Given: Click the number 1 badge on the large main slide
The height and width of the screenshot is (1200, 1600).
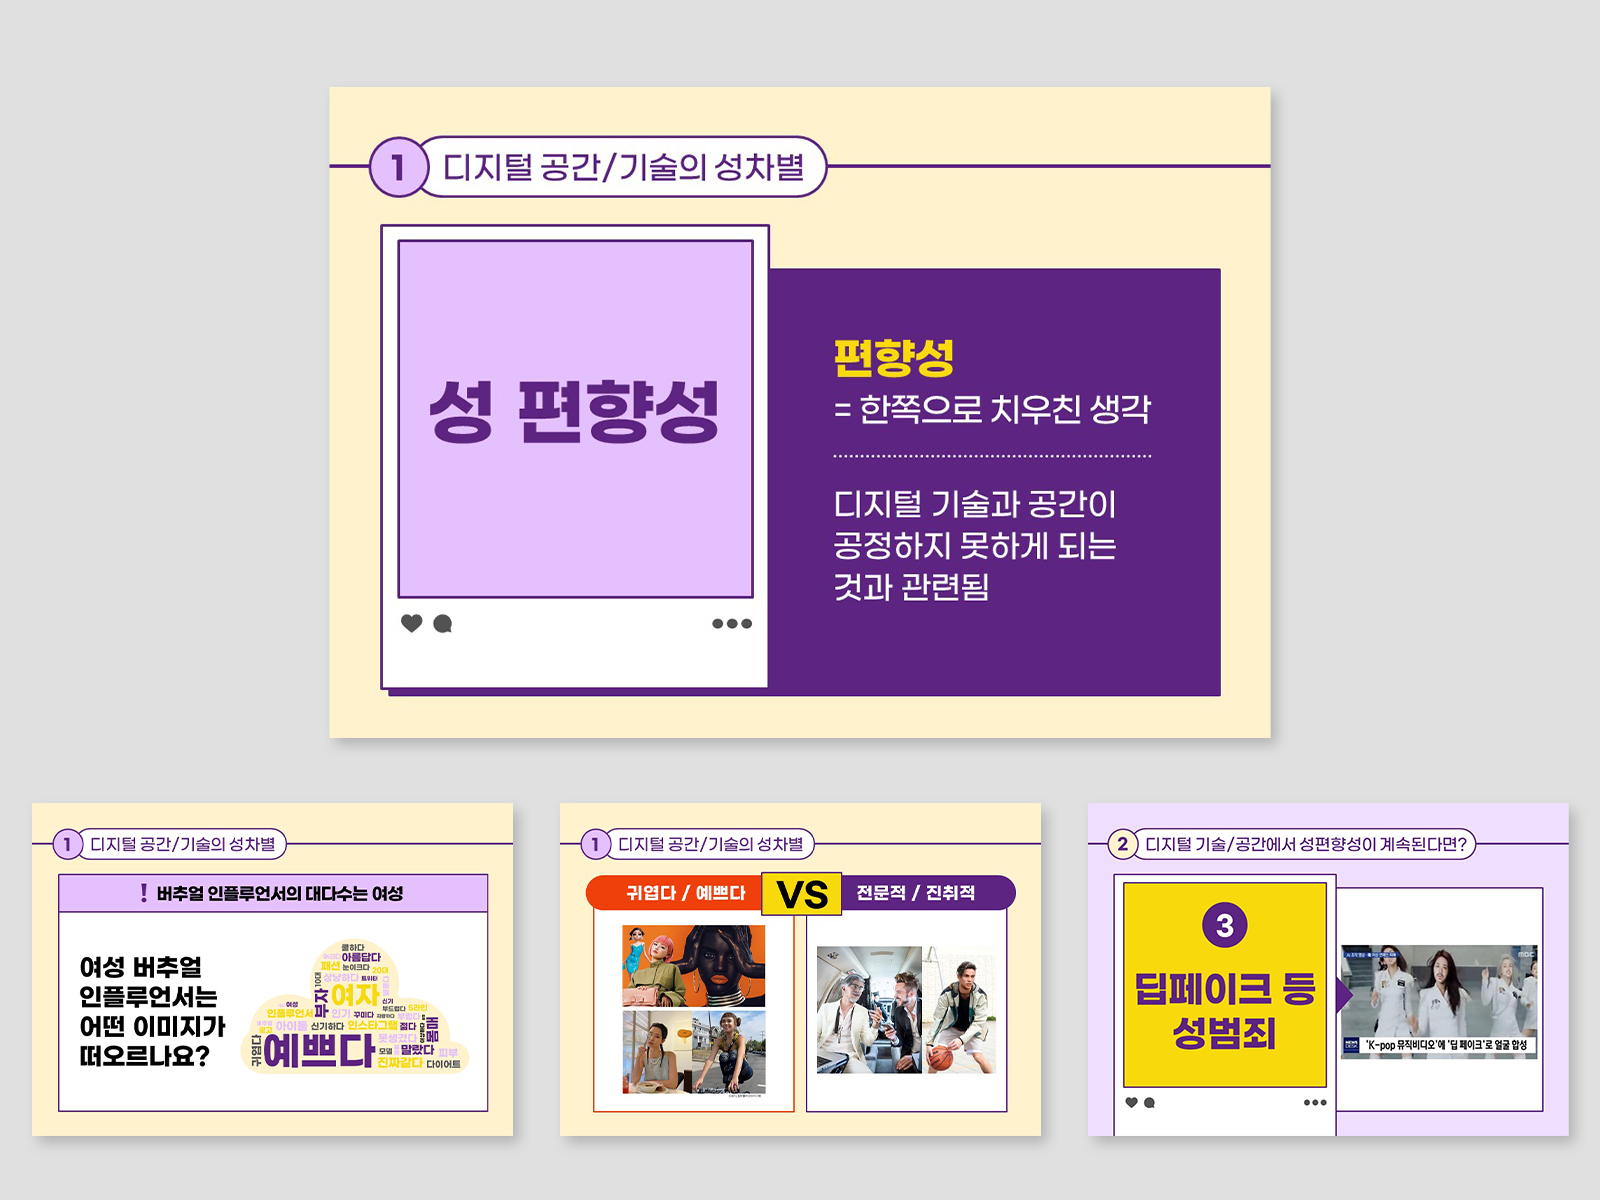Looking at the screenshot, I should (399, 167).
